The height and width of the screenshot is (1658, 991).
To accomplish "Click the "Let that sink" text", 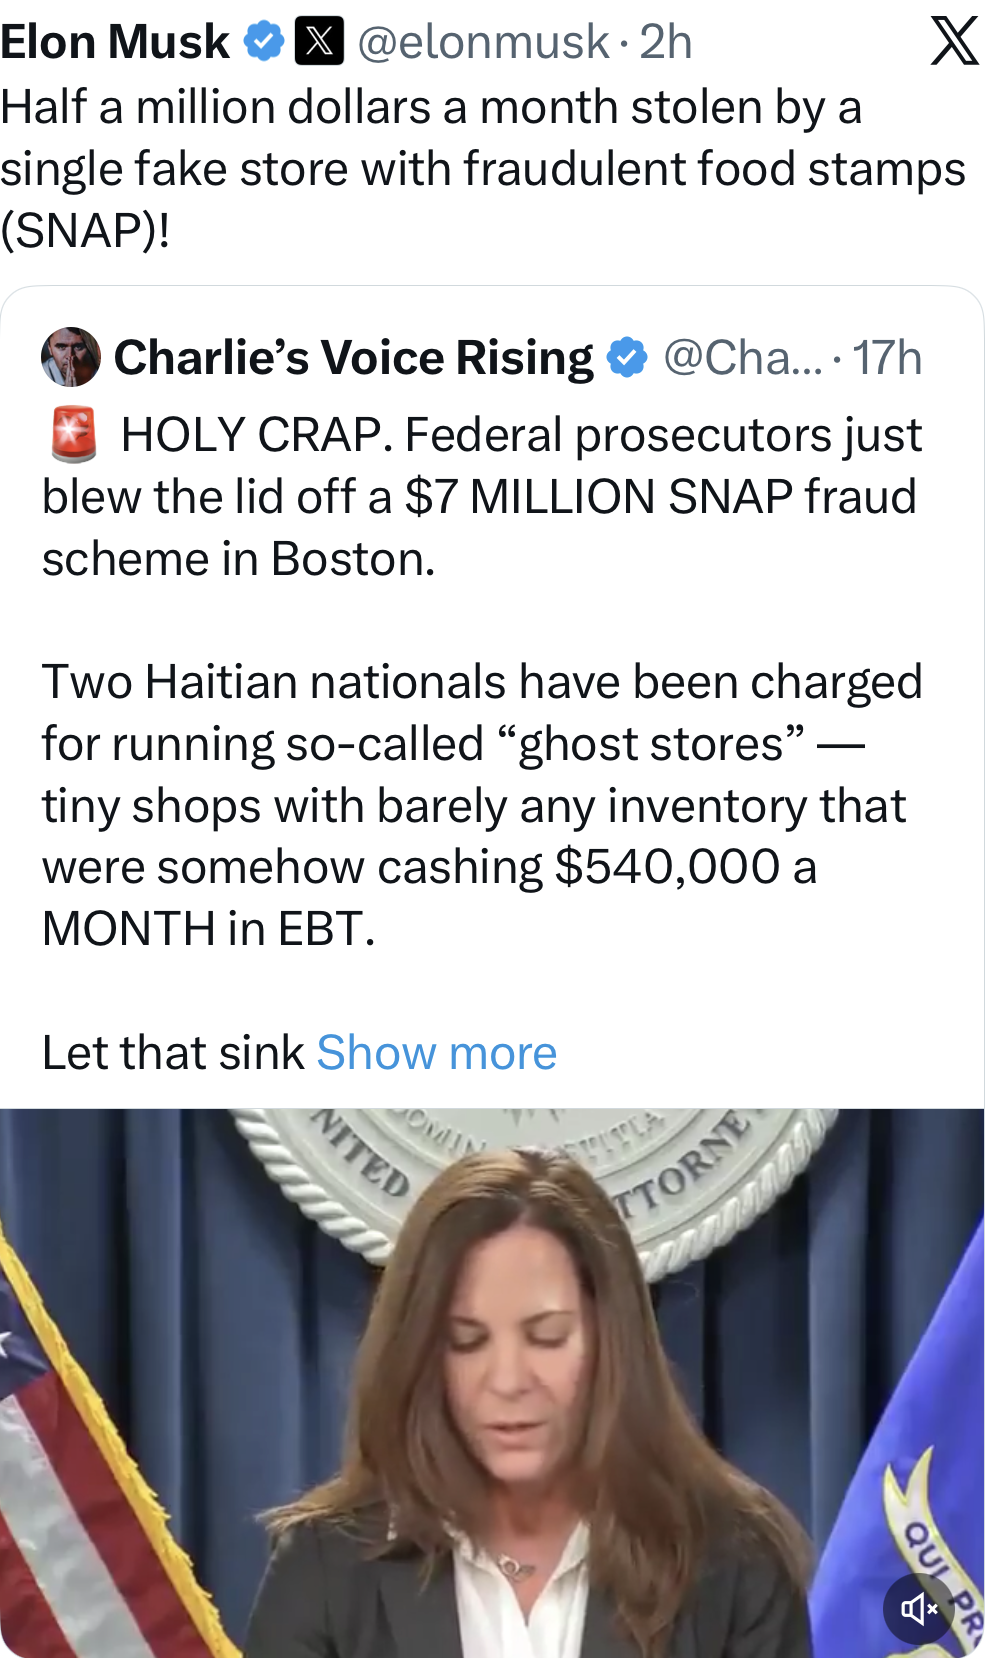I will [173, 1052].
